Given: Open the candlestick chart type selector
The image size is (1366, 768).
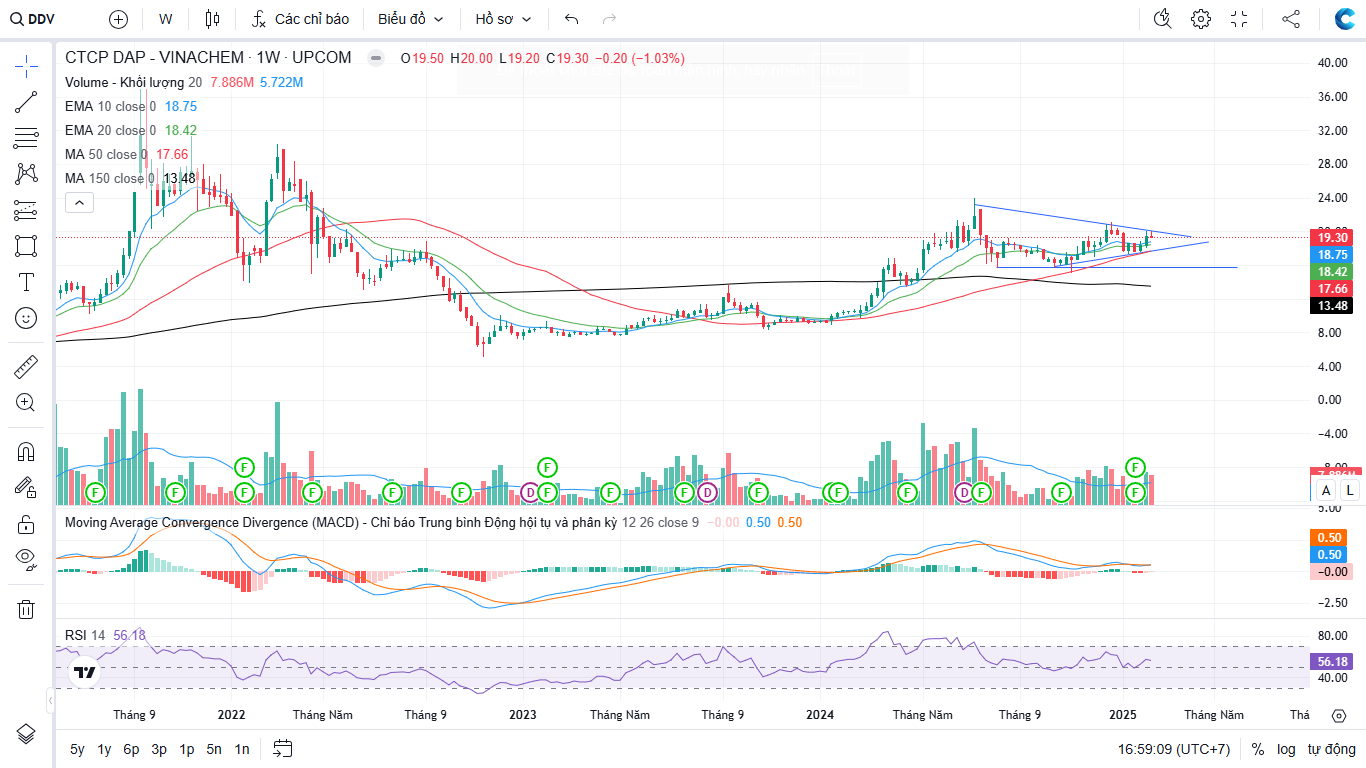Looking at the screenshot, I should 211,19.
